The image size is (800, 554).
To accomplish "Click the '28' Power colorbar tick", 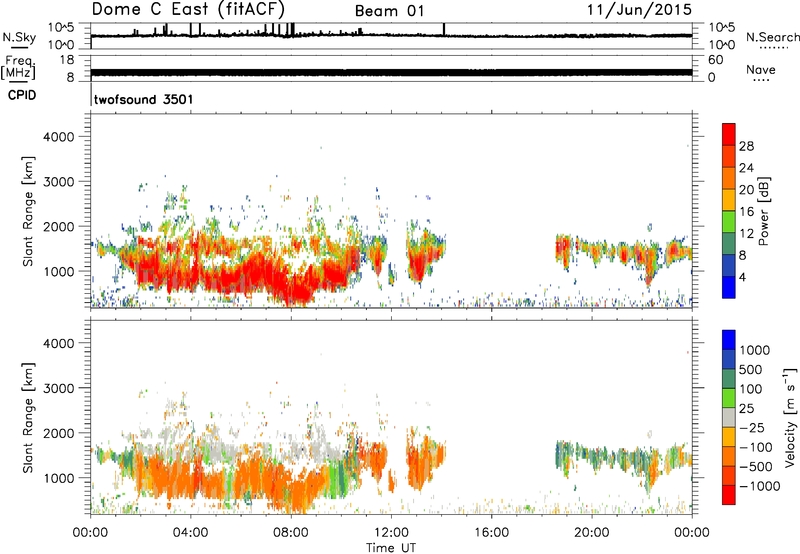I will point(746,146).
